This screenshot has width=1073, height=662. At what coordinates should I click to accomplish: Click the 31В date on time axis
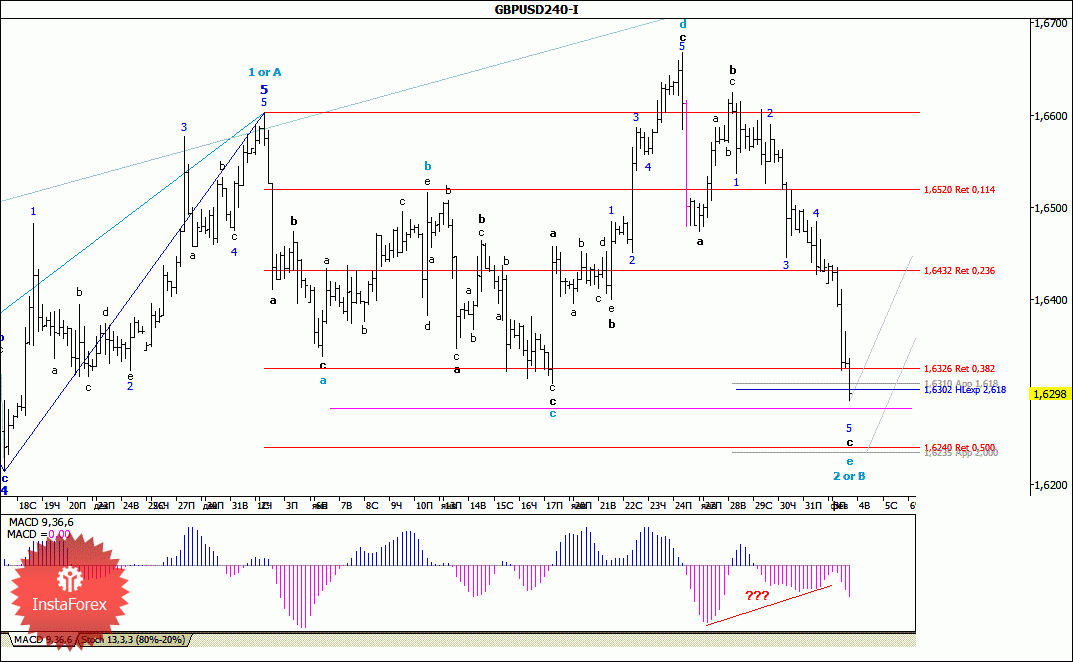coord(240,505)
